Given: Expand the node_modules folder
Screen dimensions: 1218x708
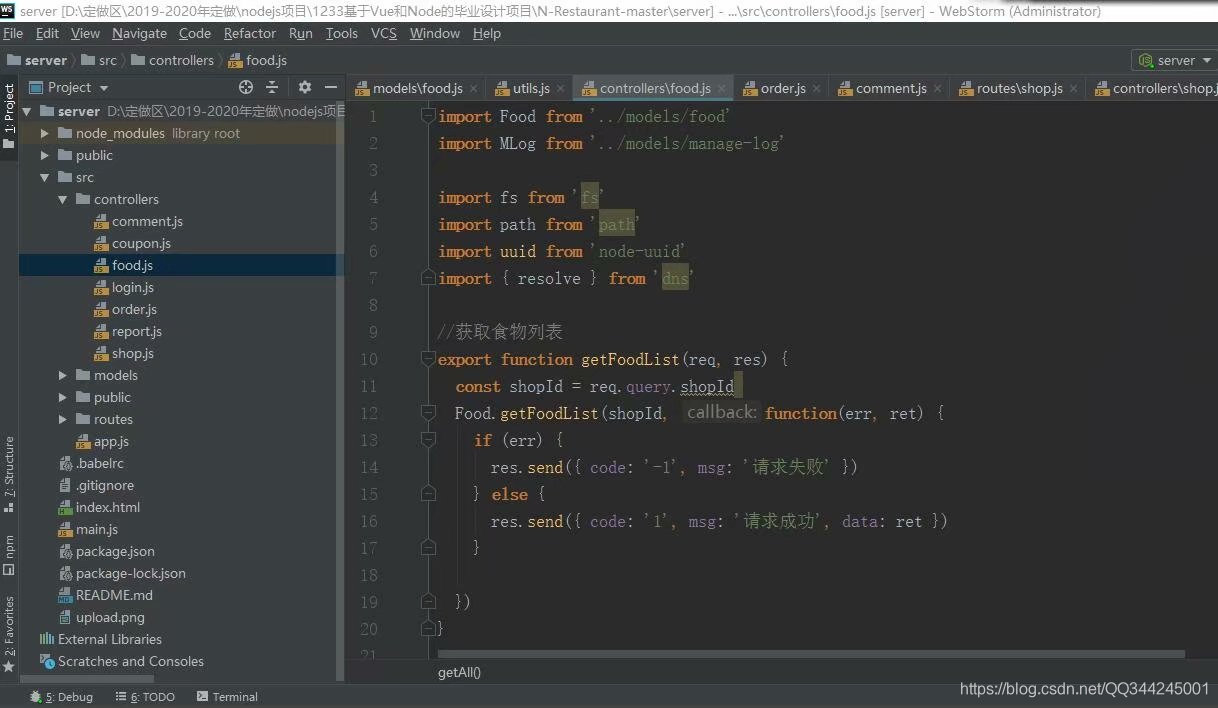Looking at the screenshot, I should 44,133.
